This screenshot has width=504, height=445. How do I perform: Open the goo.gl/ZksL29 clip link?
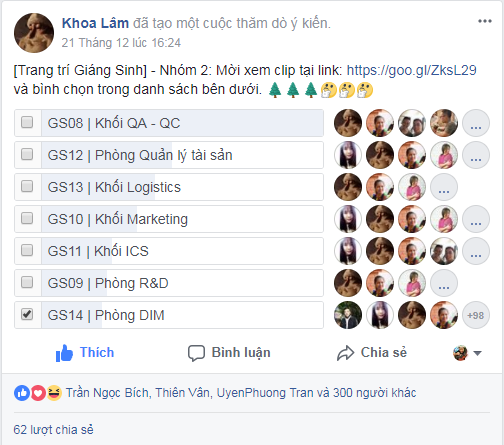[x=412, y=70]
